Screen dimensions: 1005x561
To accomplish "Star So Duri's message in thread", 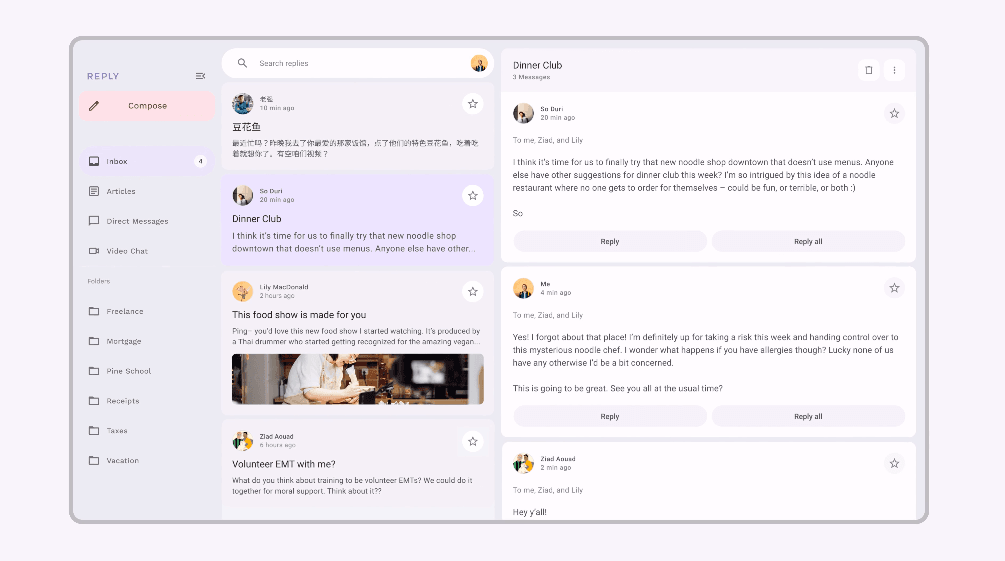I will (x=894, y=113).
